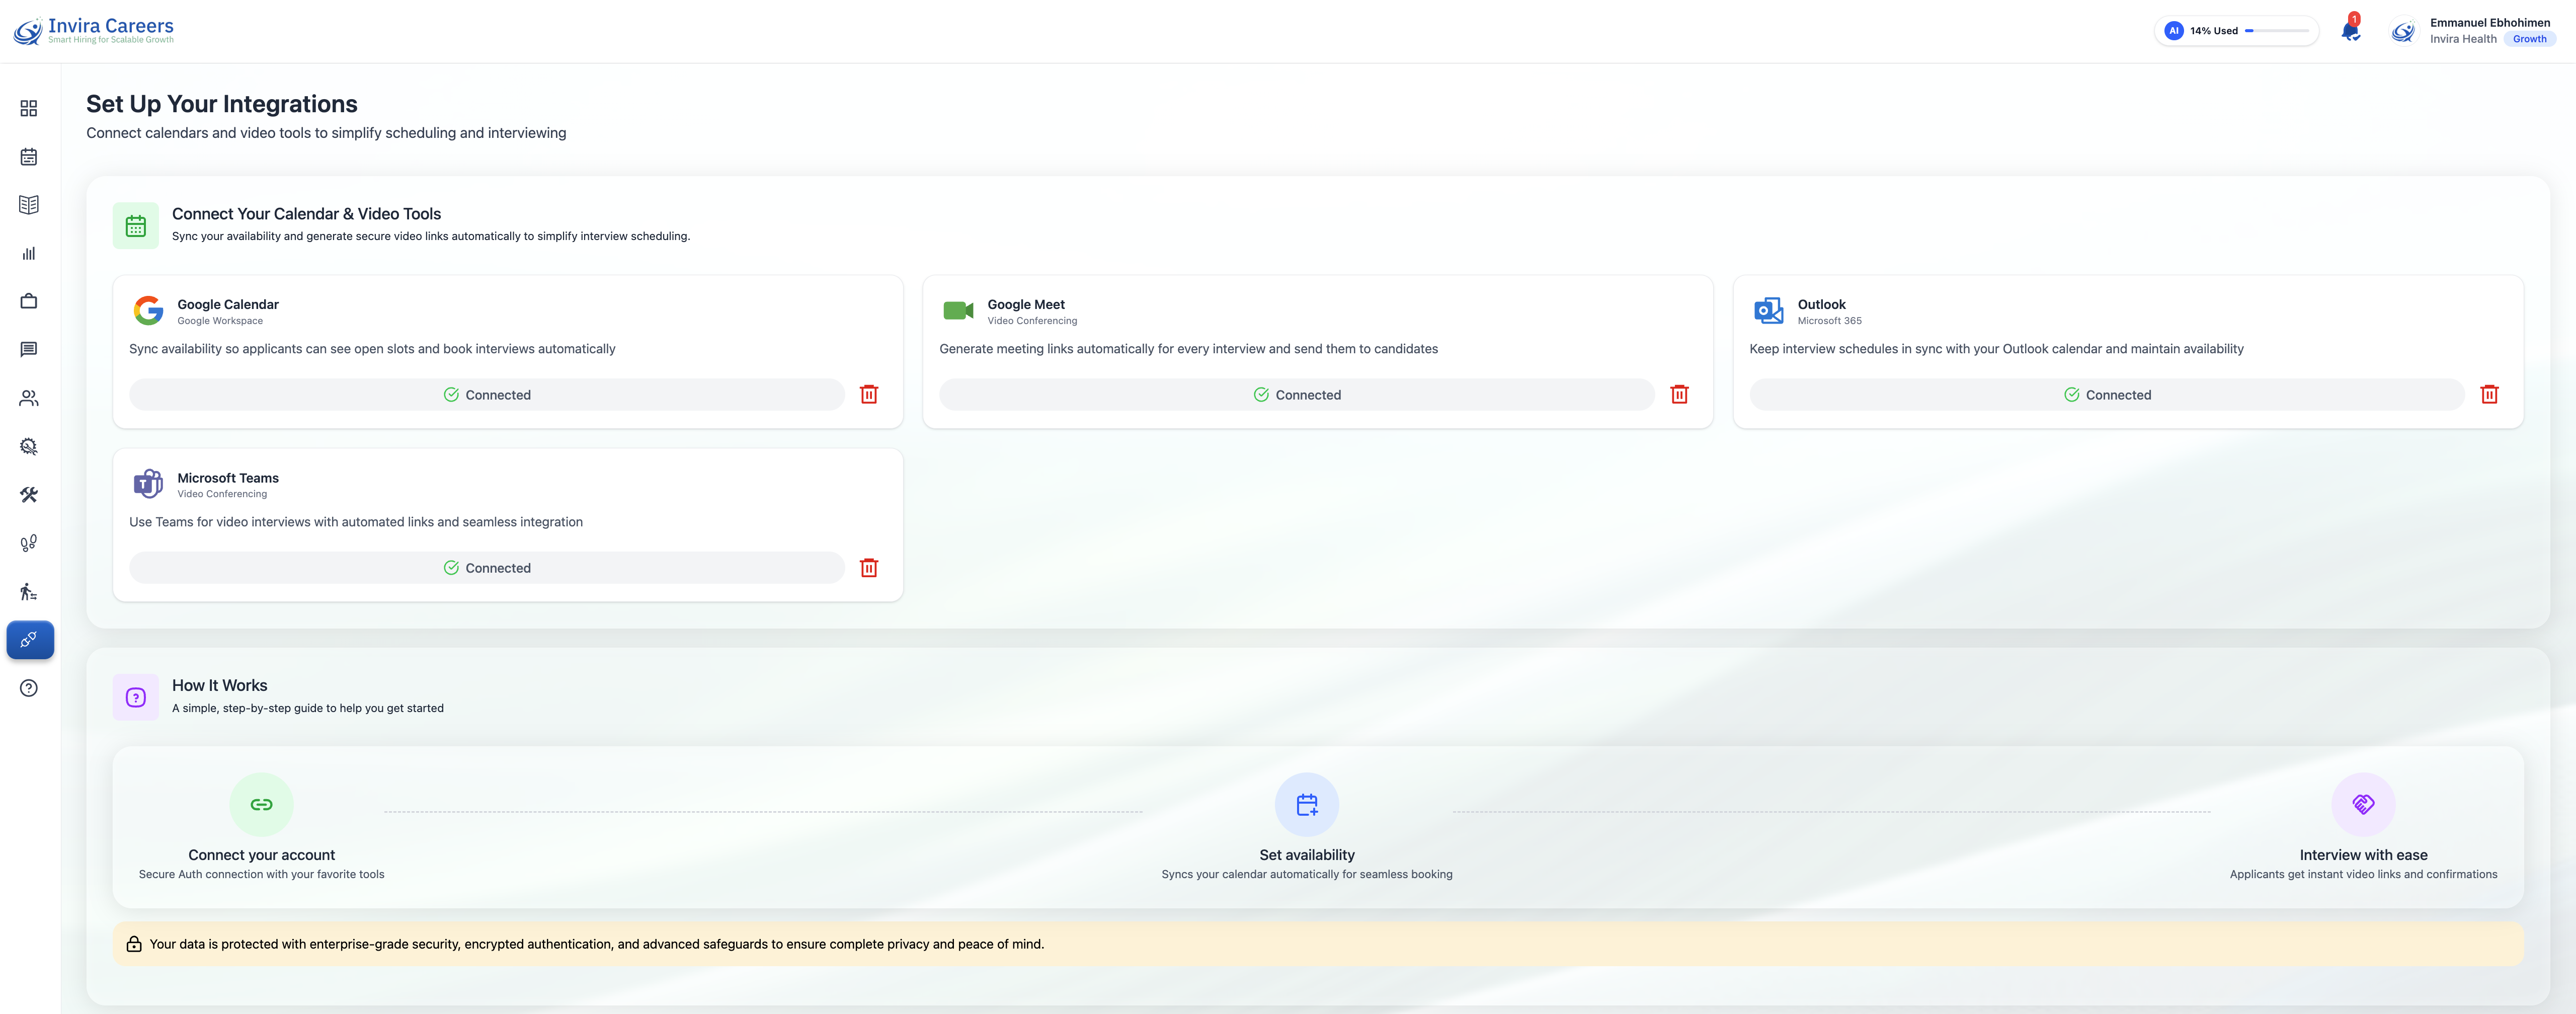The width and height of the screenshot is (2576, 1014).
Task: Open the help question mark sidebar icon
Action: point(29,688)
